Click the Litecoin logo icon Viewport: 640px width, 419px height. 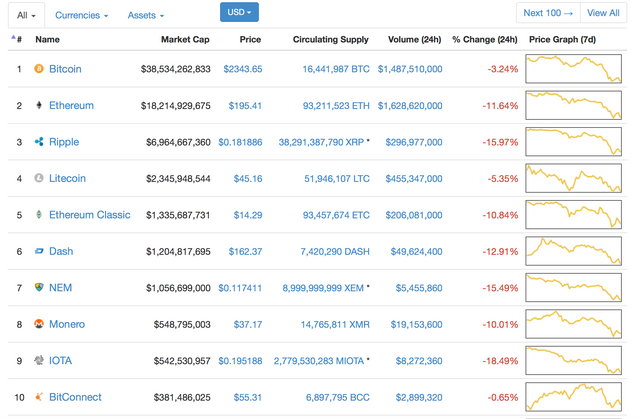39,178
